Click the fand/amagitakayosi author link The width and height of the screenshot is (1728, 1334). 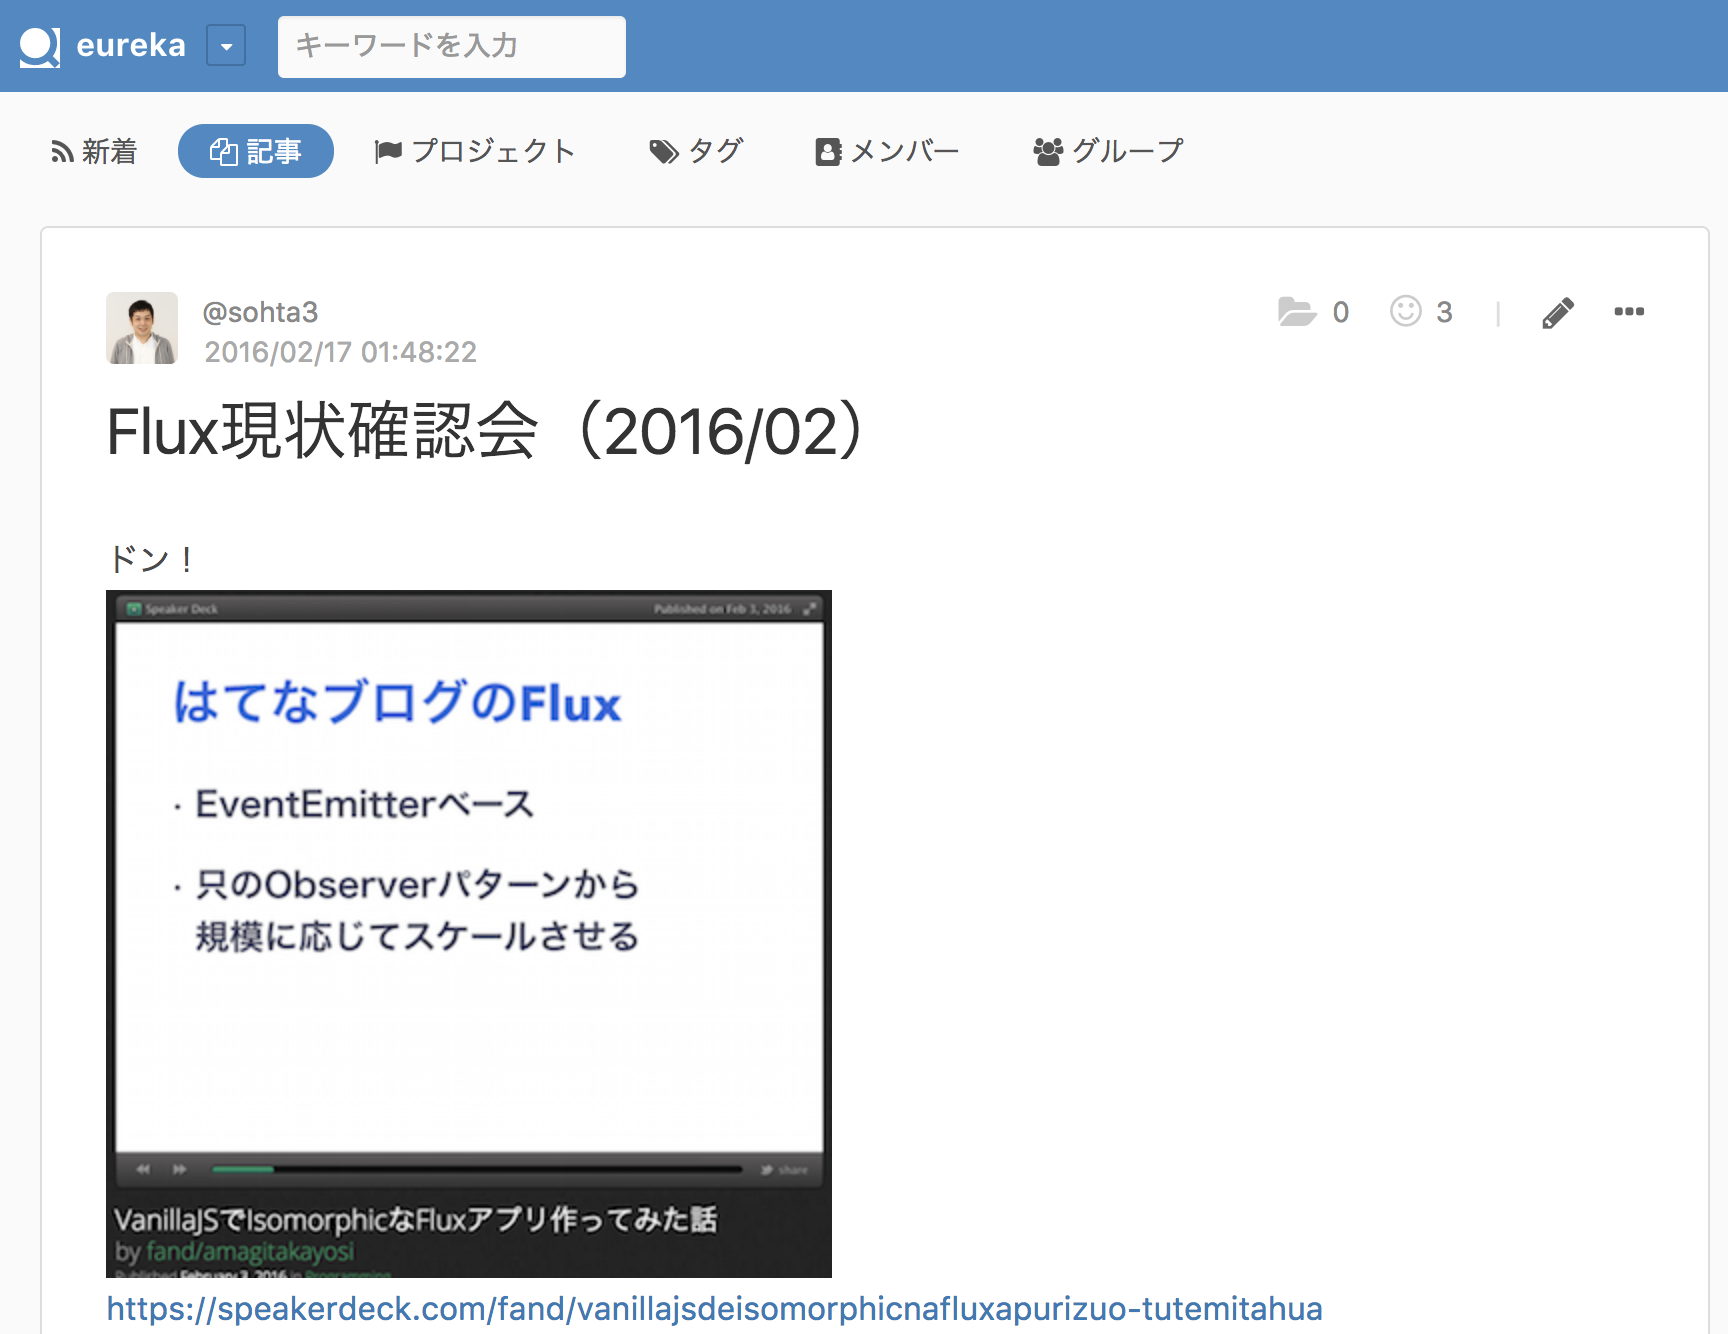coord(250,1252)
